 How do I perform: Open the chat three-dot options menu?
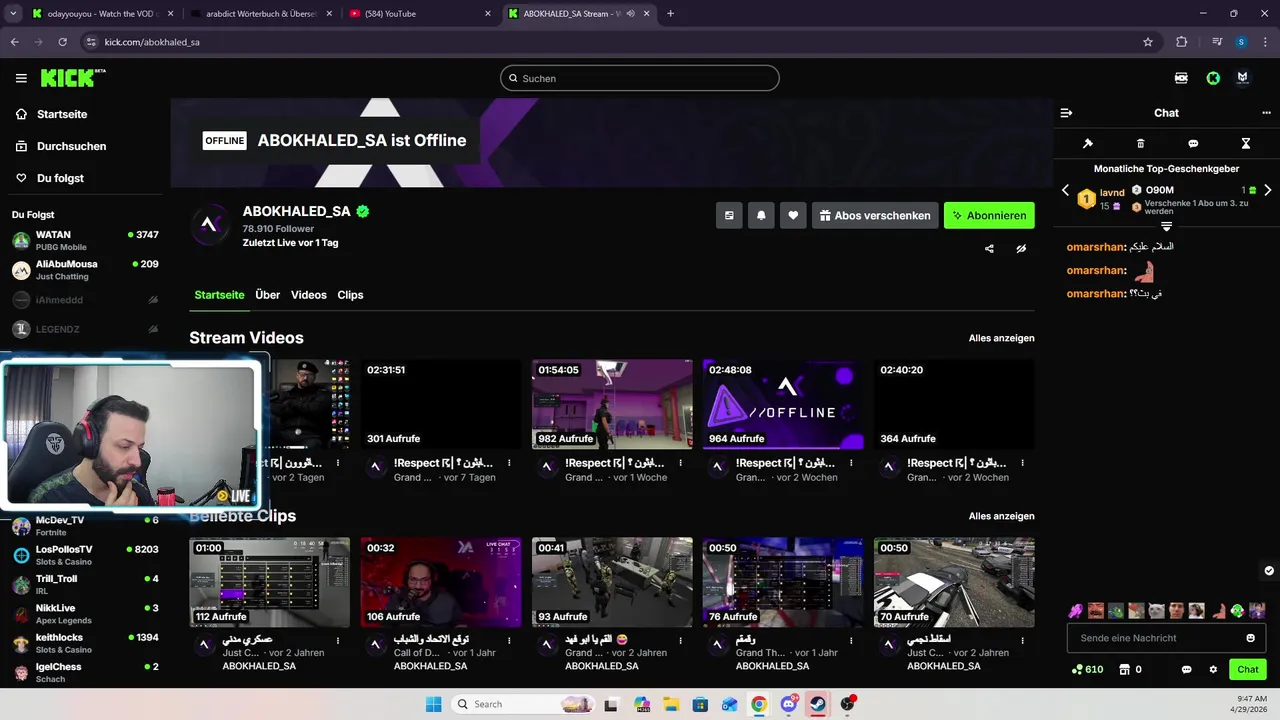click(1266, 113)
